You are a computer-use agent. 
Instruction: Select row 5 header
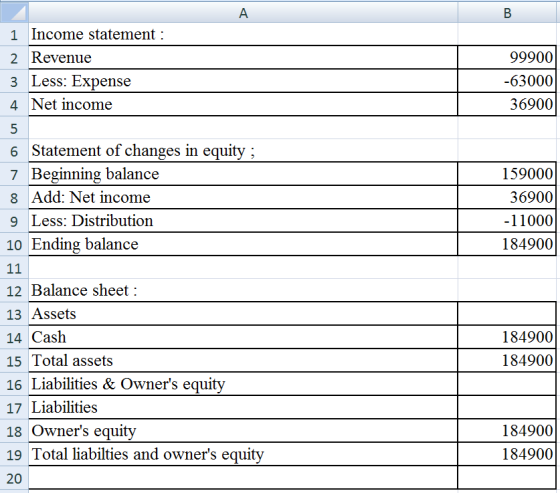pos(14,128)
